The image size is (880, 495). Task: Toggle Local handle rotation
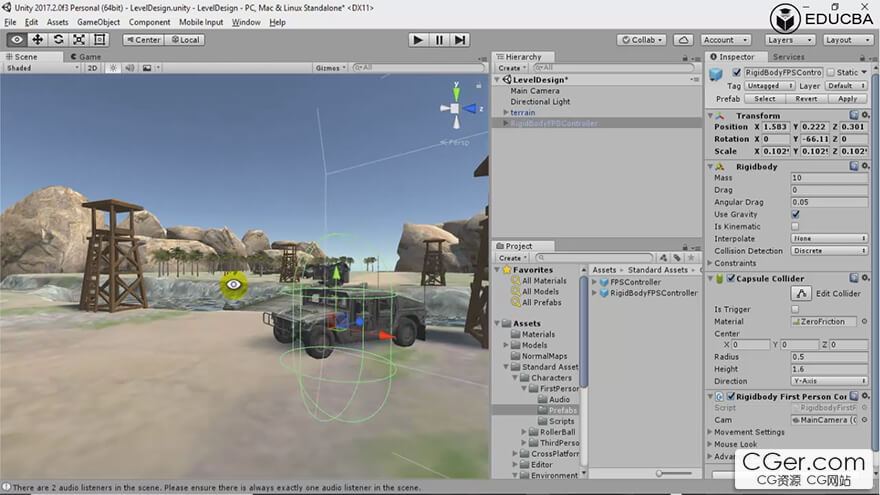[185, 40]
